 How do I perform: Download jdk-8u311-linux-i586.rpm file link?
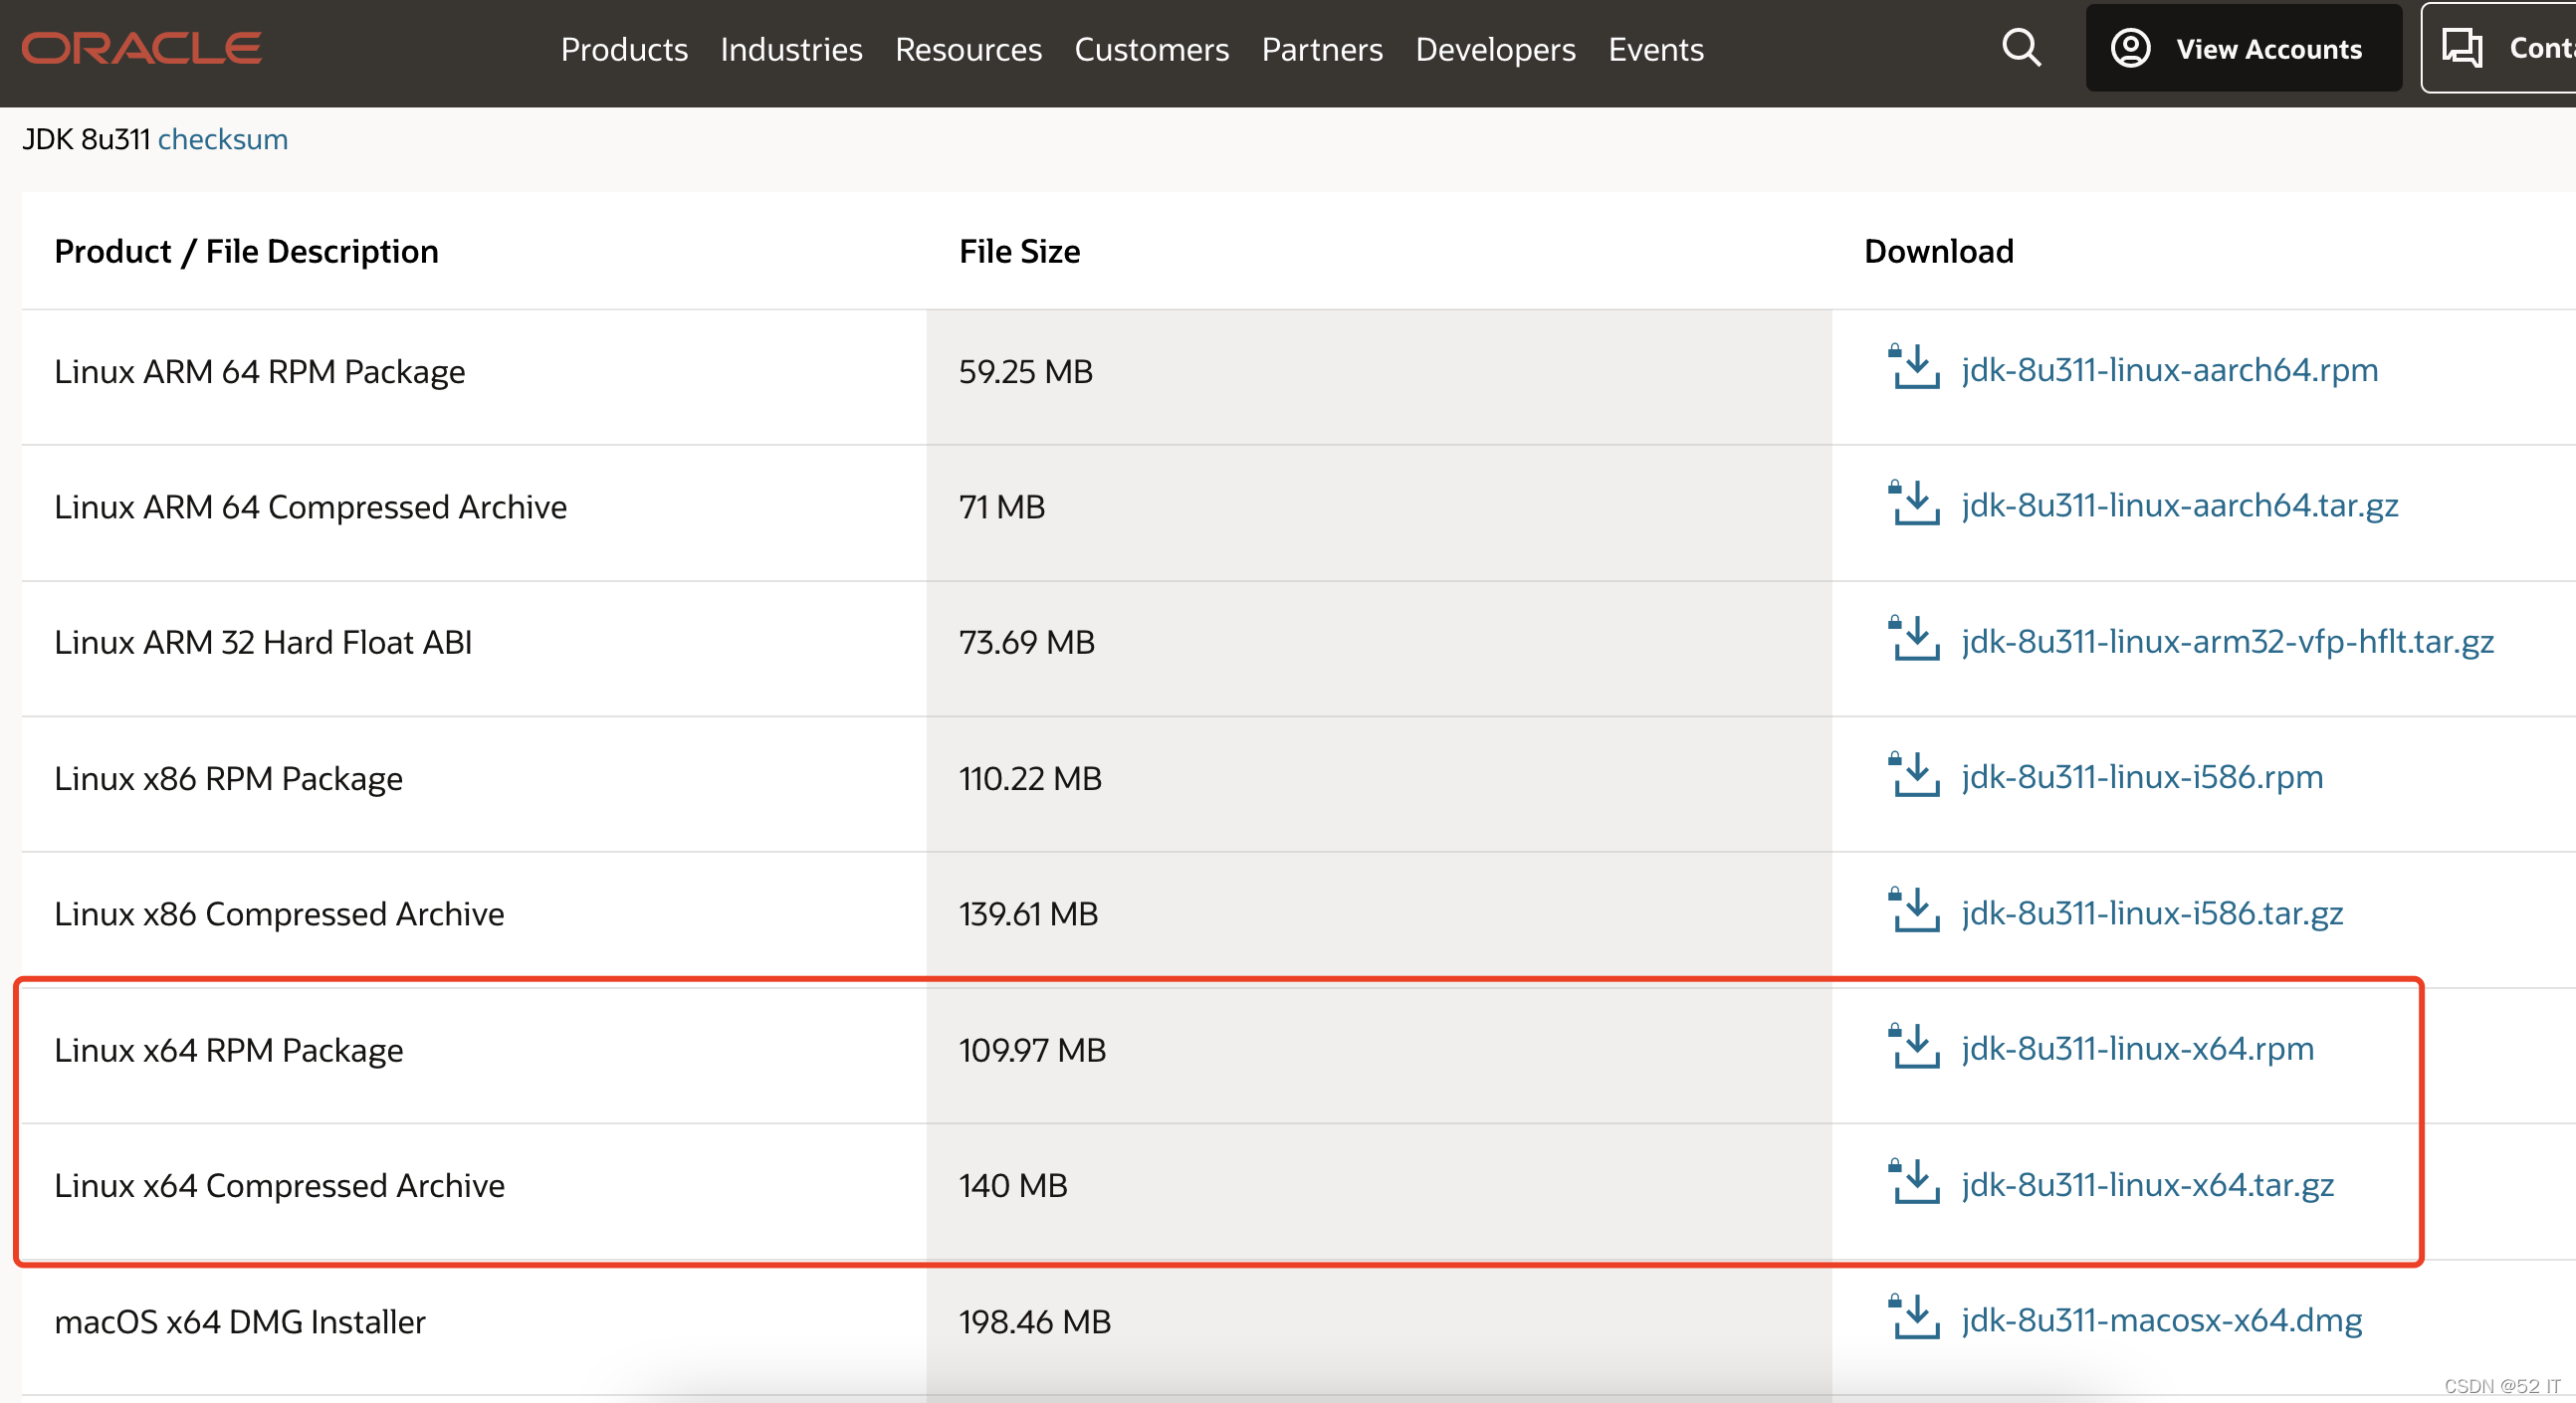[2142, 777]
